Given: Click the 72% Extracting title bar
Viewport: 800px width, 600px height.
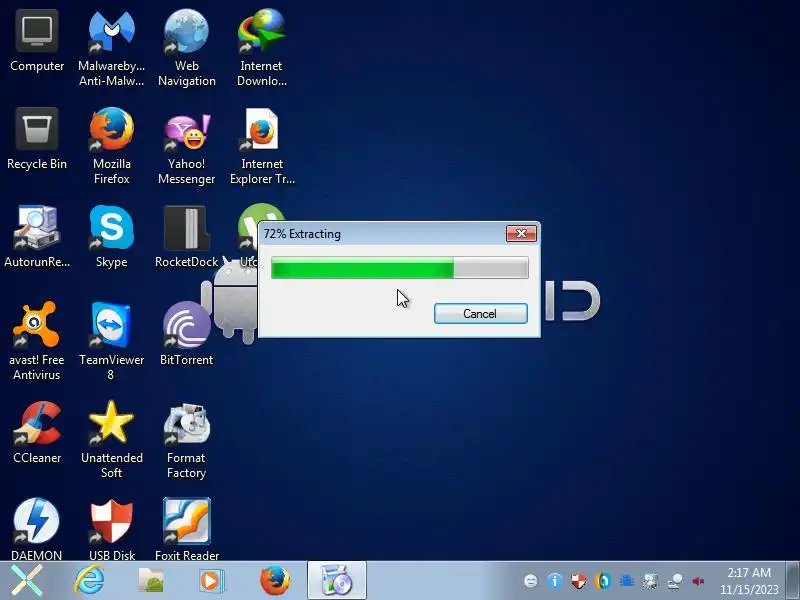Looking at the screenshot, I should 383,234.
